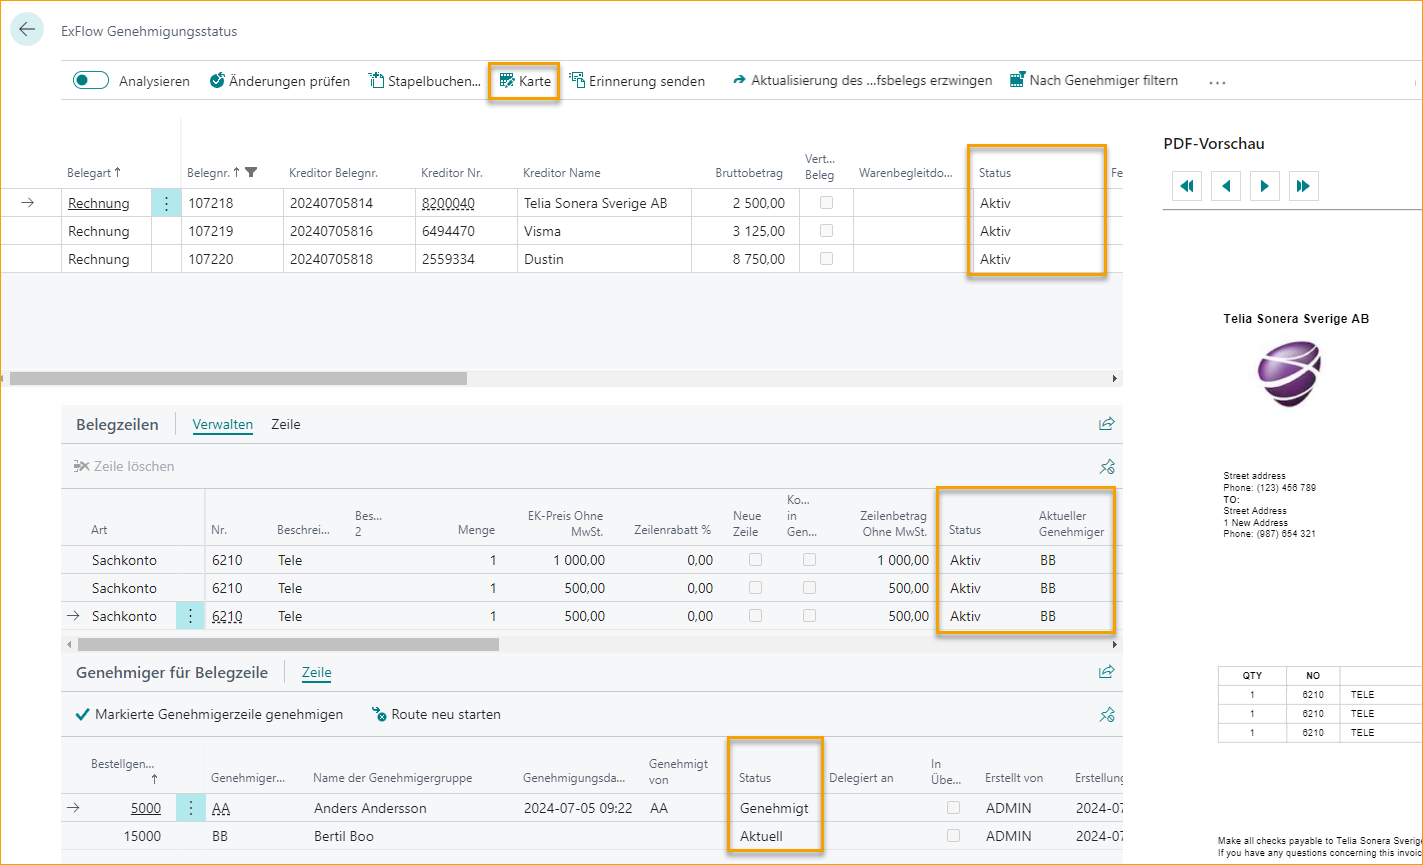Tick Neue Zeile checkbox in first Belegzeile
The height and width of the screenshot is (865, 1423).
(x=755, y=560)
